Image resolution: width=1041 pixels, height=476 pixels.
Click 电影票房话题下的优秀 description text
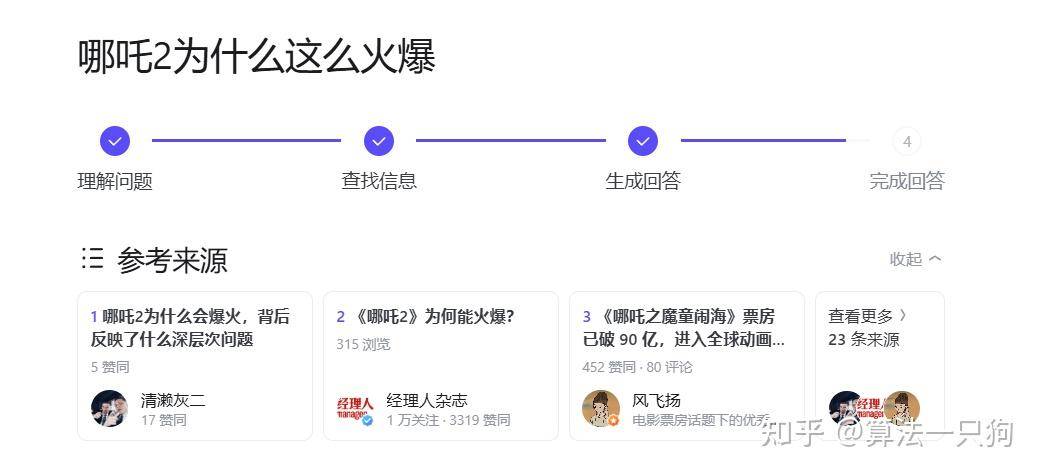click(700, 420)
